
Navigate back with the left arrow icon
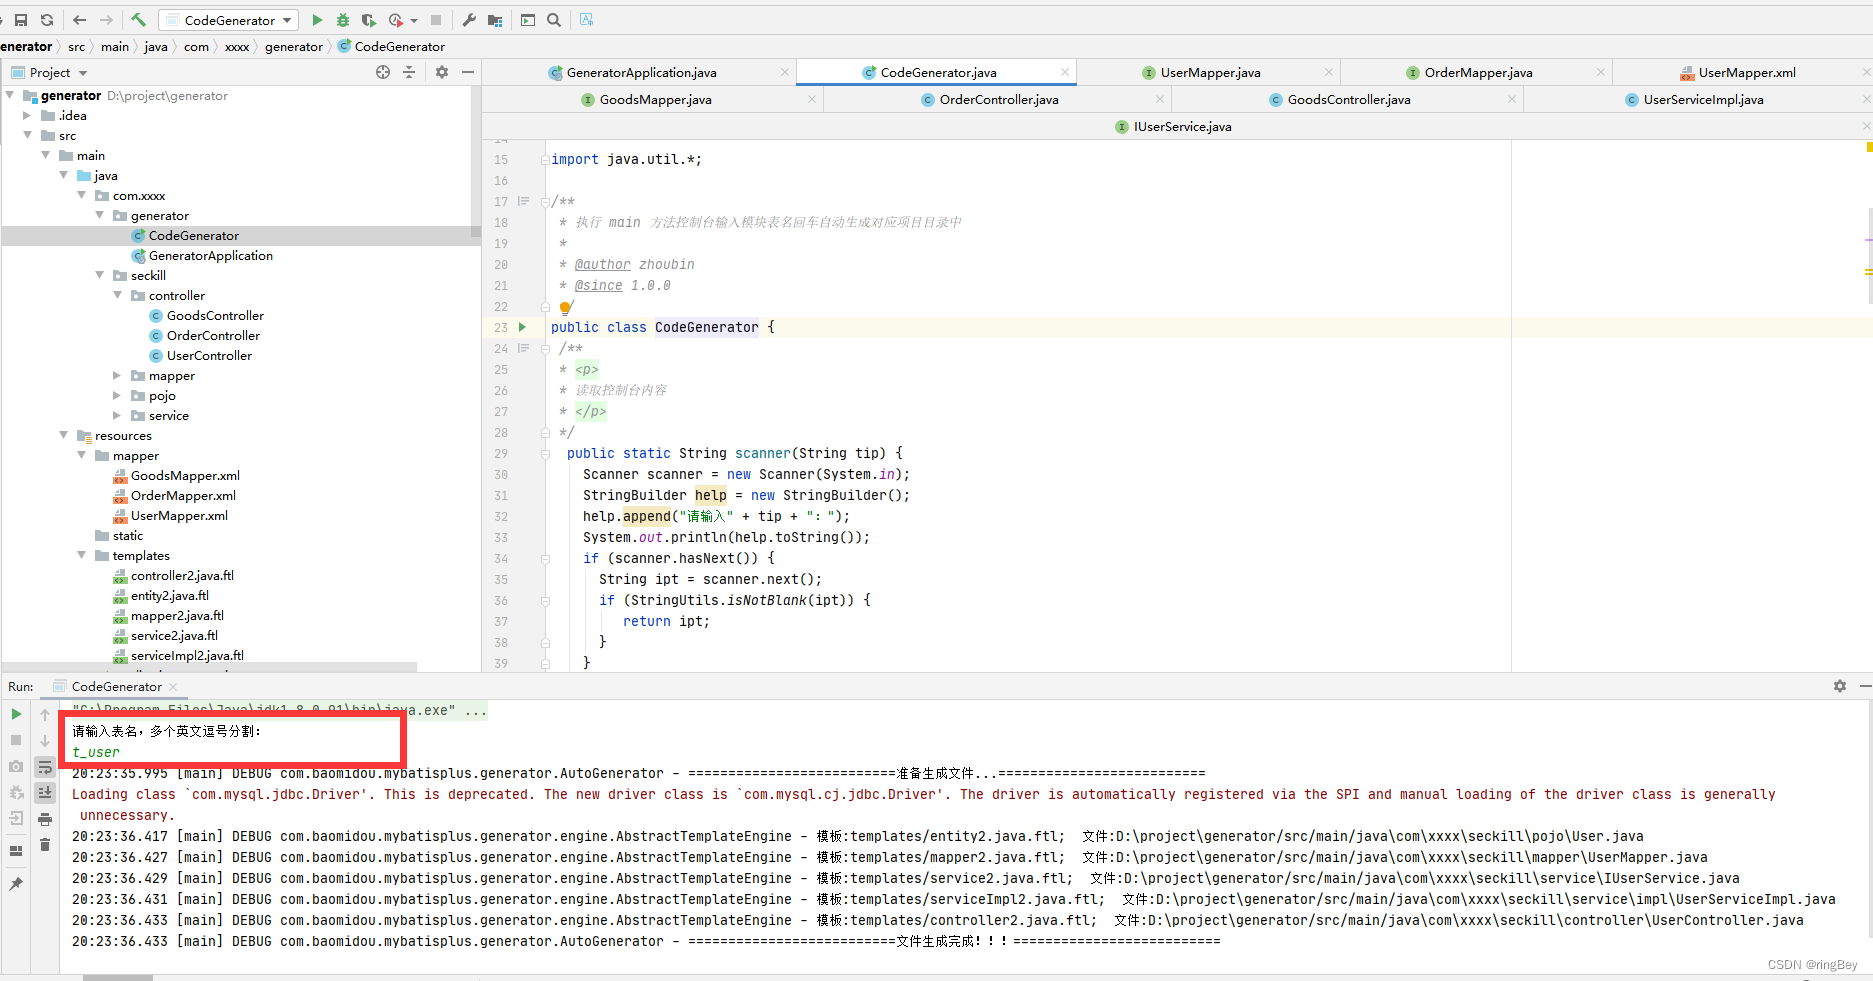(80, 20)
